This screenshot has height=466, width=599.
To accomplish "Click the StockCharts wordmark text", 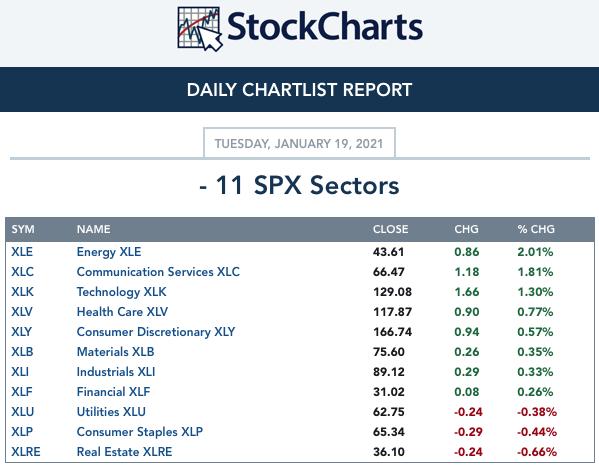I will tap(325, 27).
